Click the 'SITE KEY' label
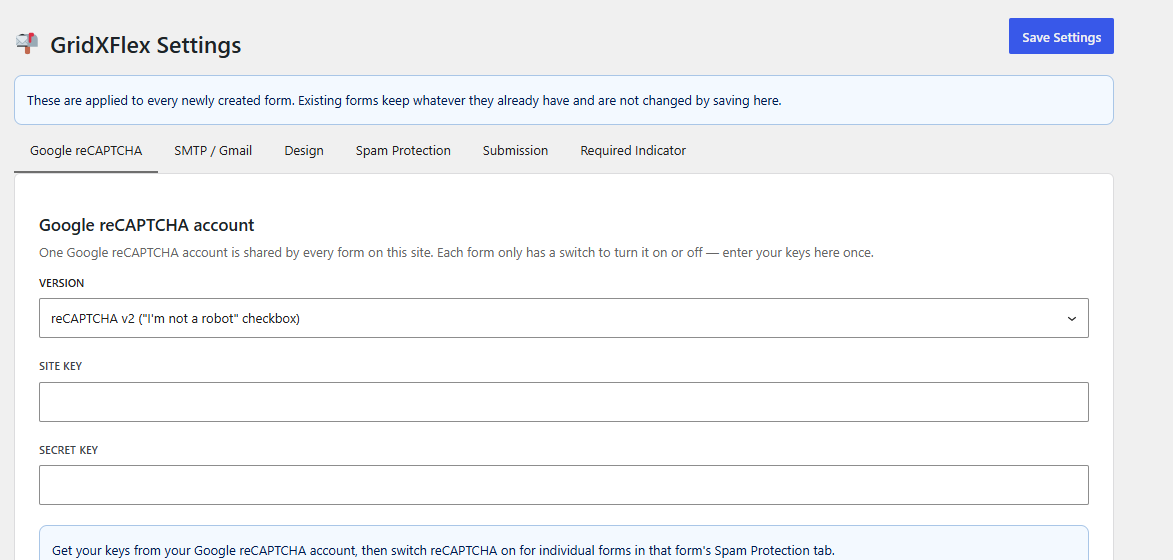Image resolution: width=1173 pixels, height=560 pixels. 61,366
